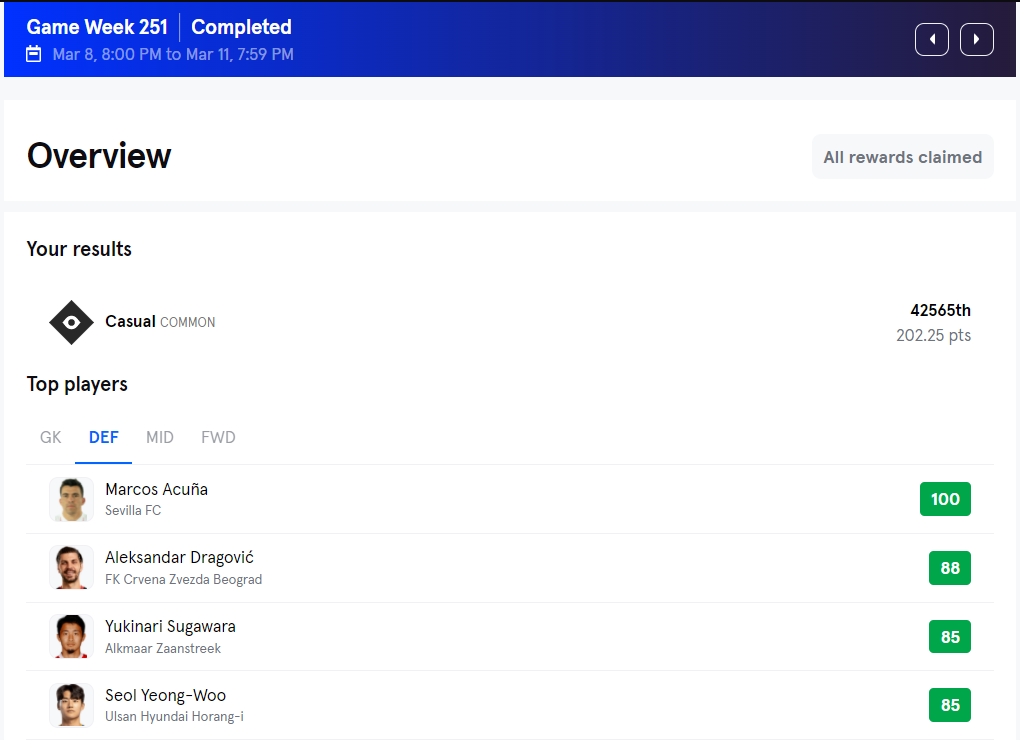Open Aleksandar Dragović's player photo
This screenshot has height=740, width=1020.
(x=72, y=568)
